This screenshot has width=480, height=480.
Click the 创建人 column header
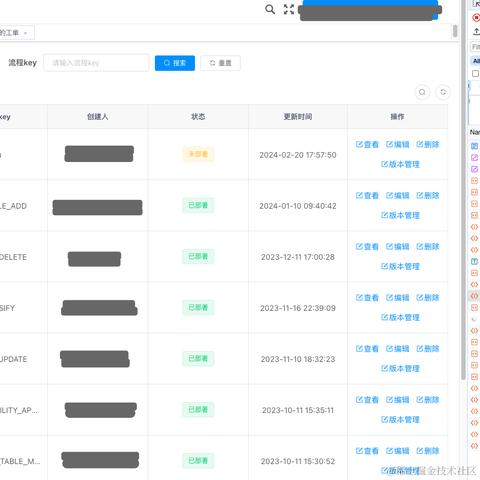coord(97,117)
